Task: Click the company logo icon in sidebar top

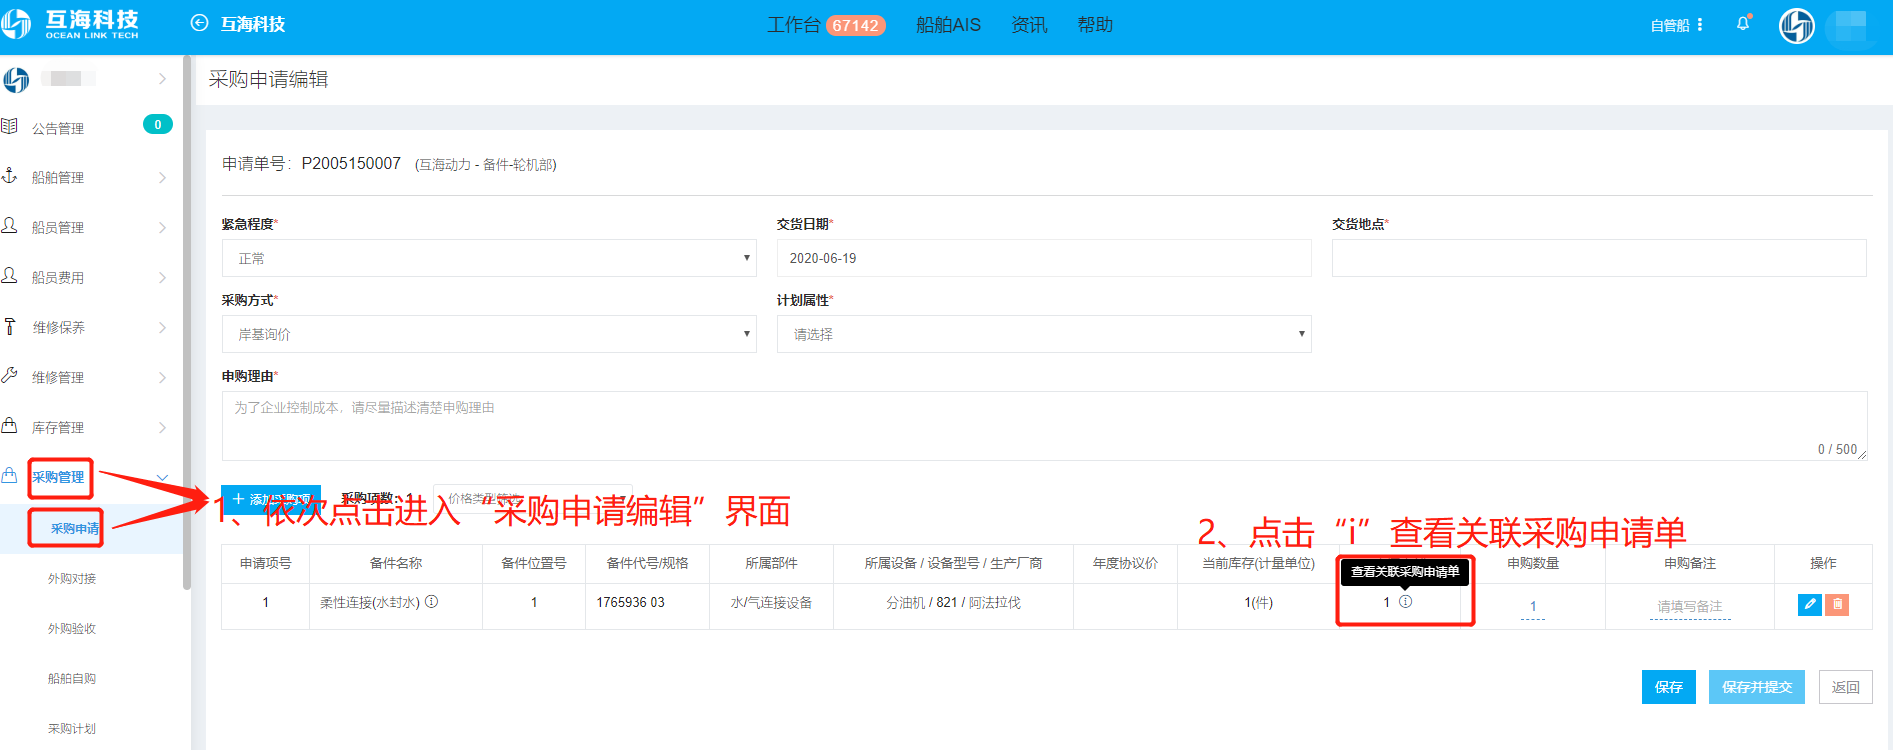Action: point(16,79)
